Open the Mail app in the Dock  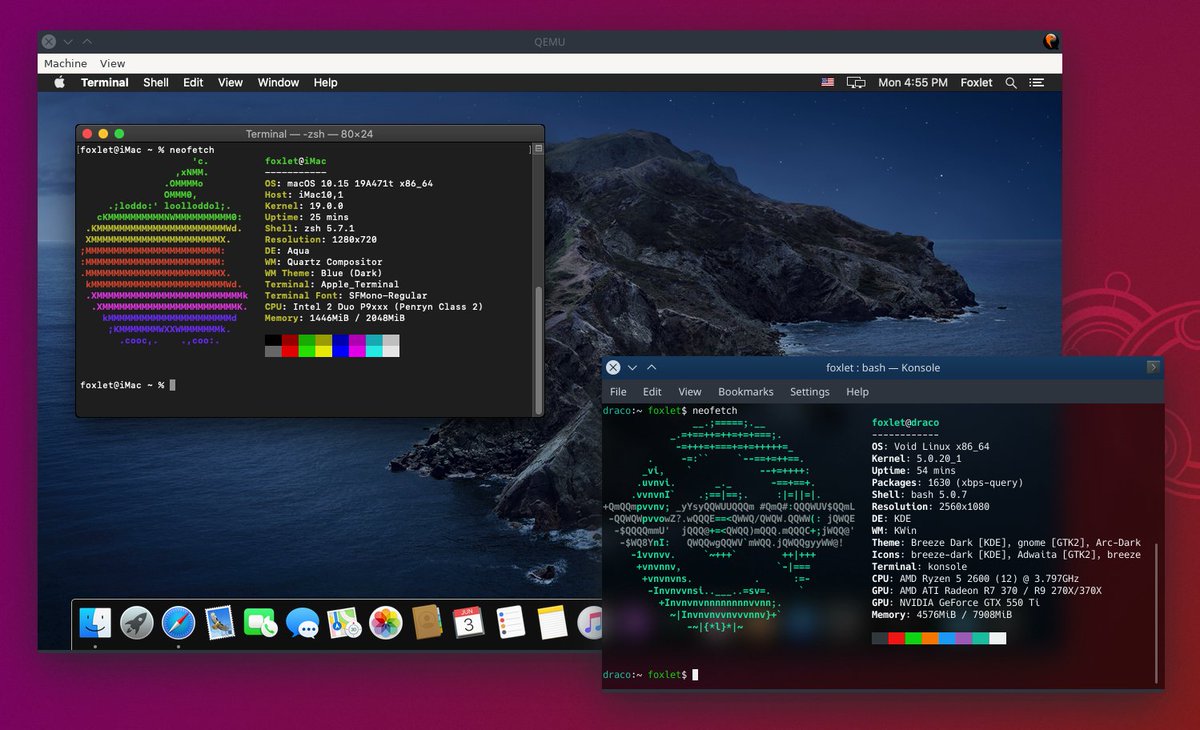coord(220,622)
